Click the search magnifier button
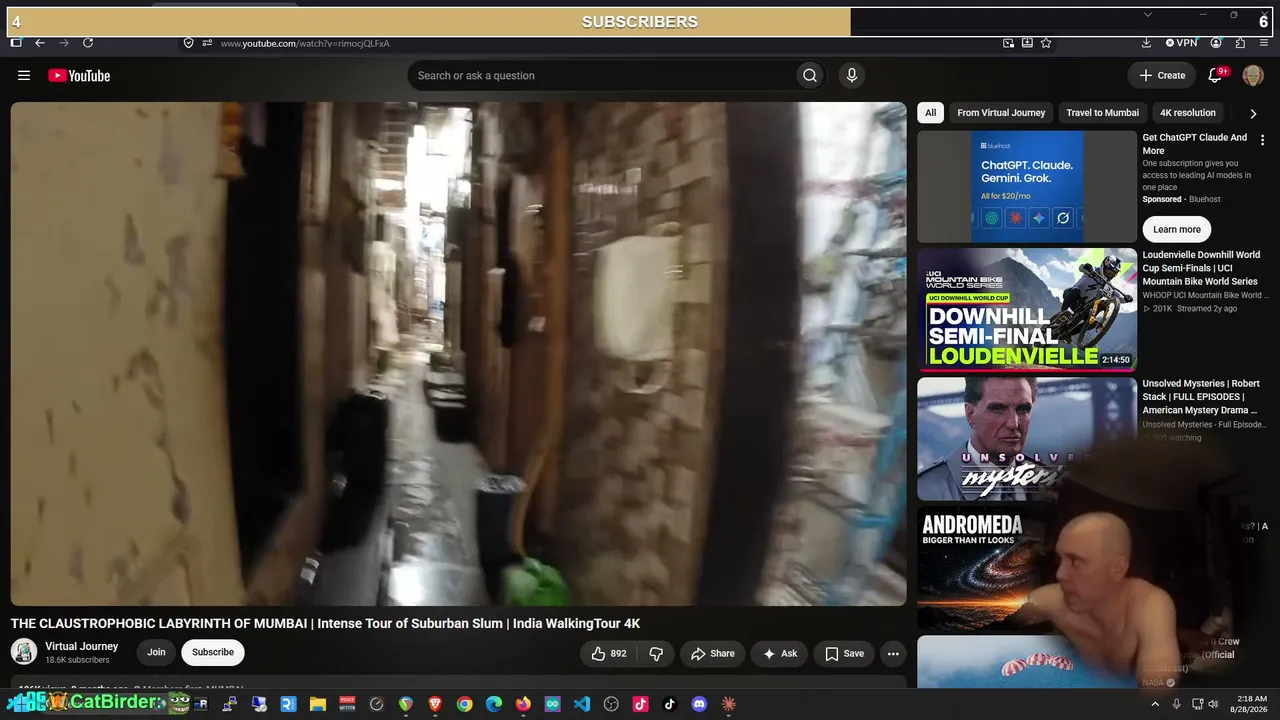This screenshot has height=720, width=1280. coord(810,75)
